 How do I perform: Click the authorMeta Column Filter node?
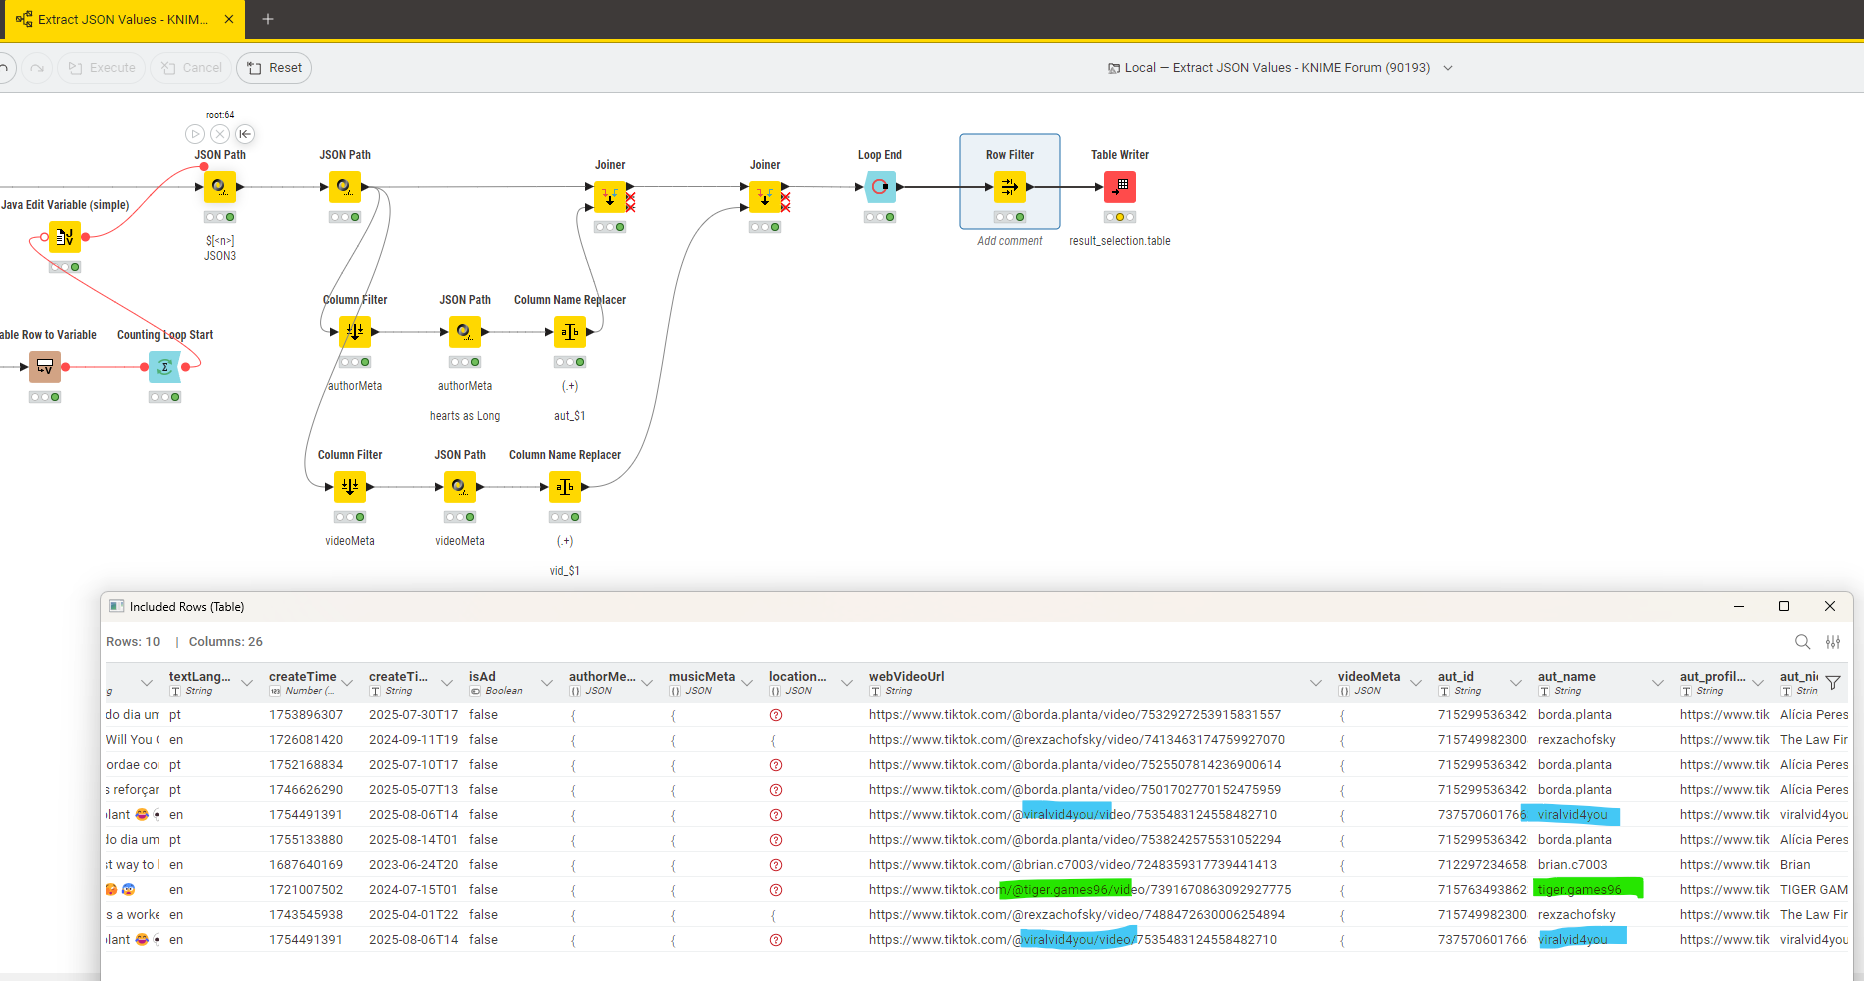click(x=354, y=332)
